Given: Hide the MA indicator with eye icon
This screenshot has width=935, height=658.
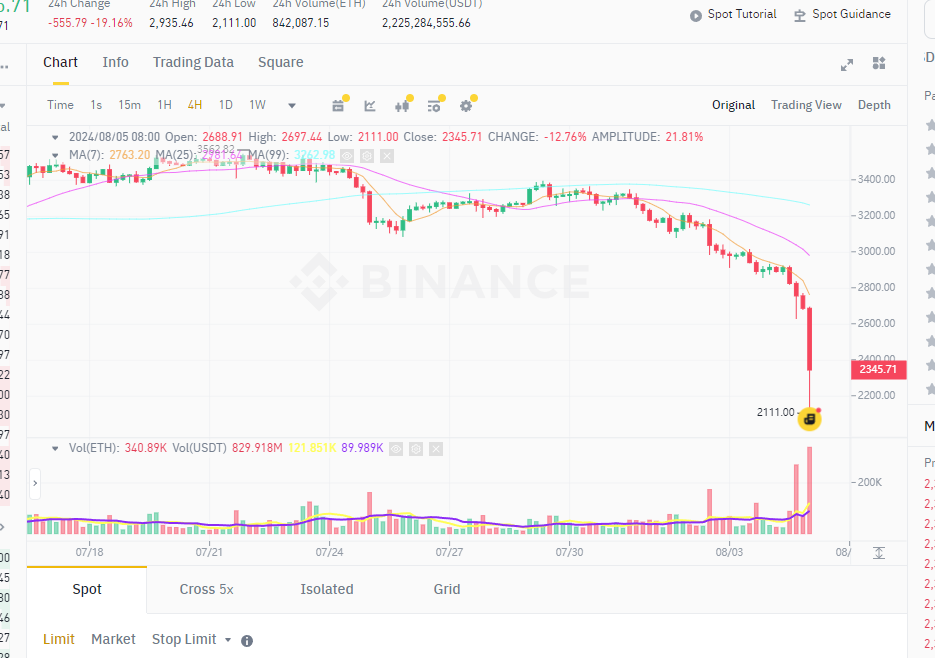Looking at the screenshot, I should click(348, 155).
